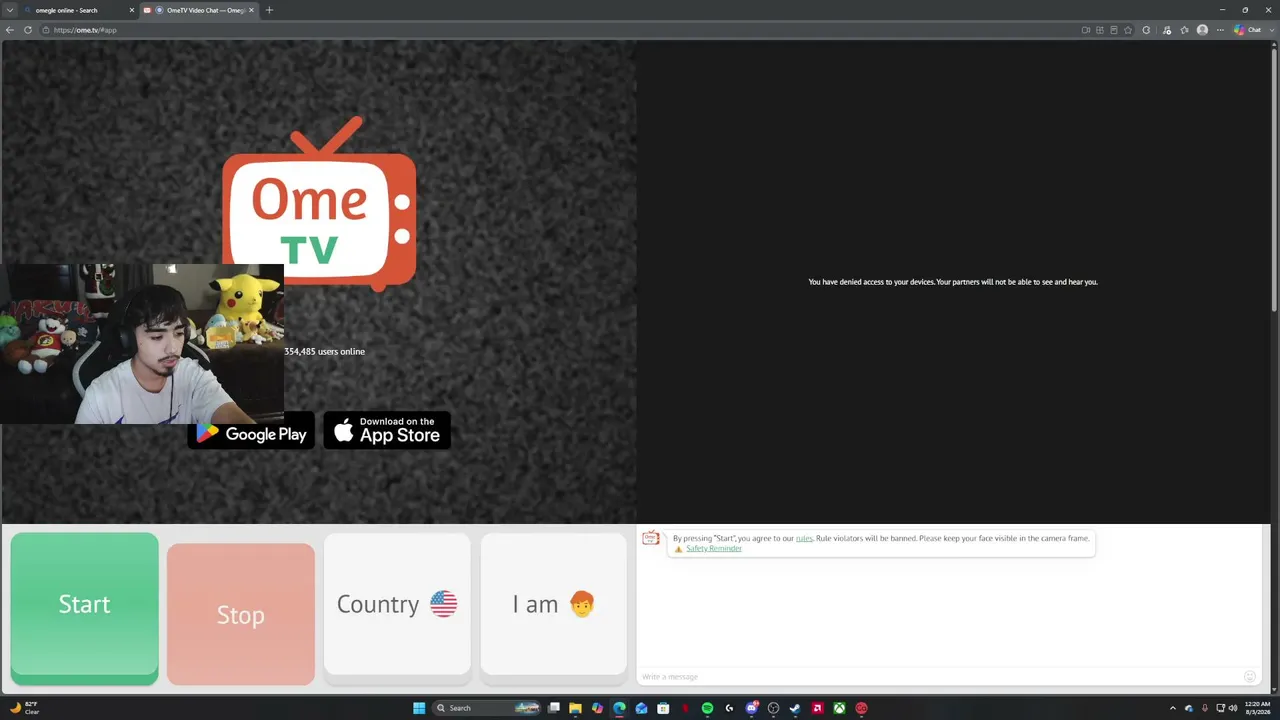Open the 'rules' link in chat notice
This screenshot has height=720, width=1280.
(x=804, y=538)
